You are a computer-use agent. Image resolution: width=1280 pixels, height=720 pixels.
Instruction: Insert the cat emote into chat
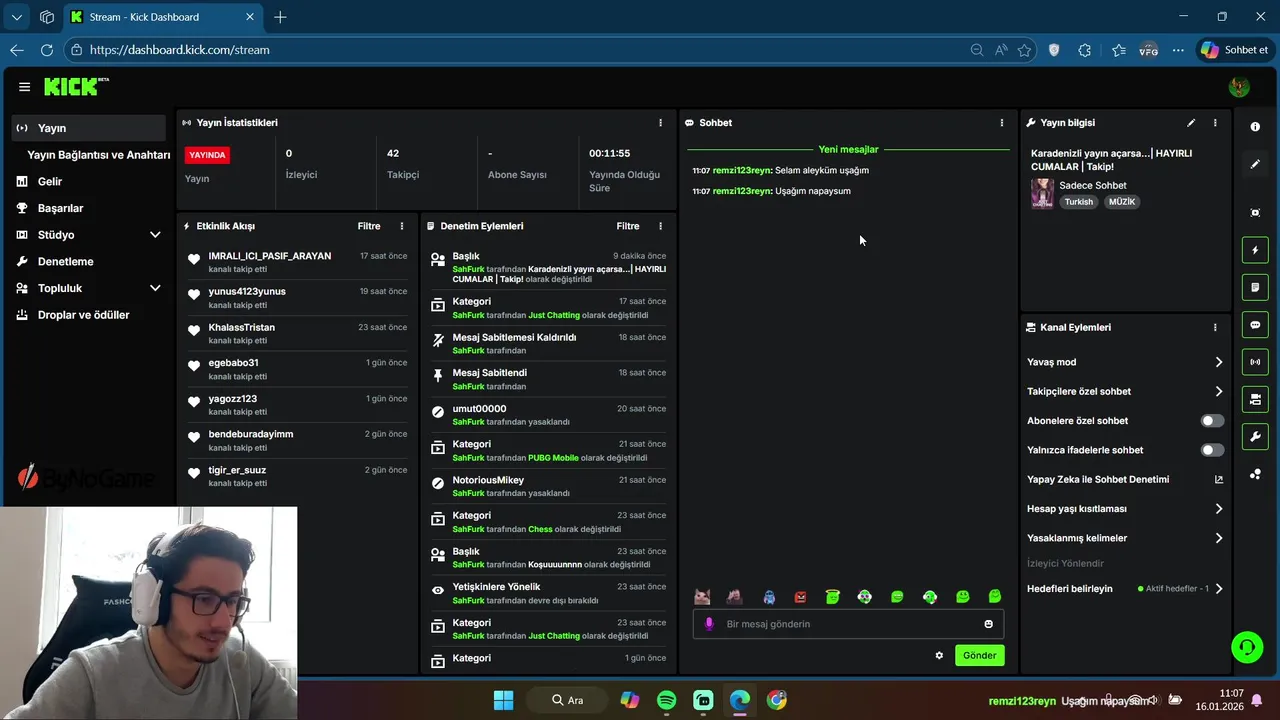702,597
